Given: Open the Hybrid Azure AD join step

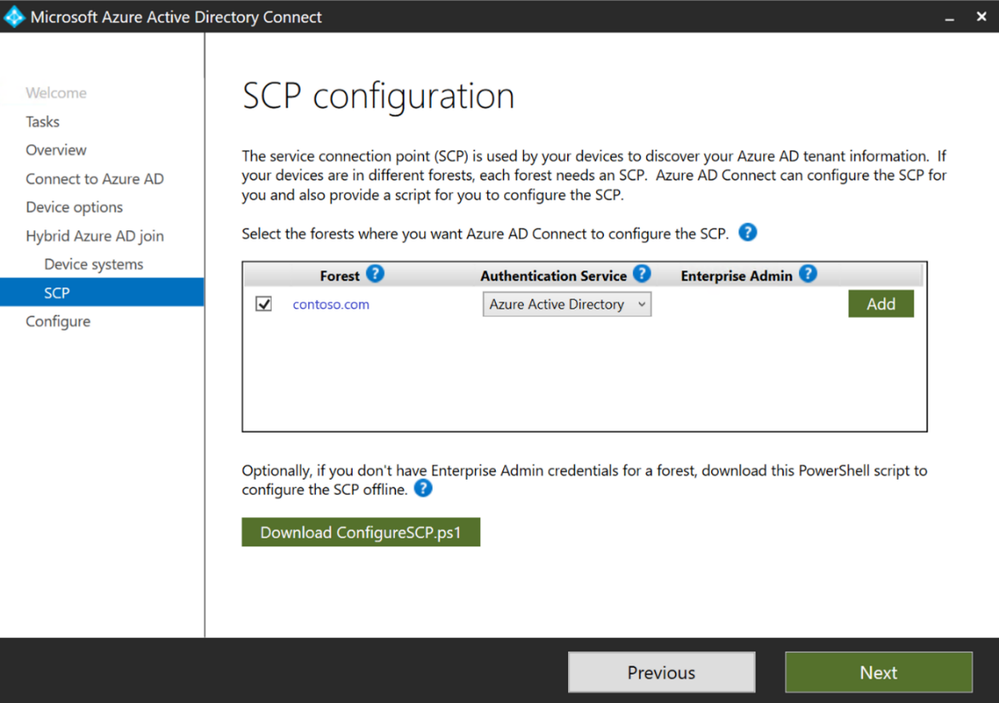Looking at the screenshot, I should click(95, 236).
